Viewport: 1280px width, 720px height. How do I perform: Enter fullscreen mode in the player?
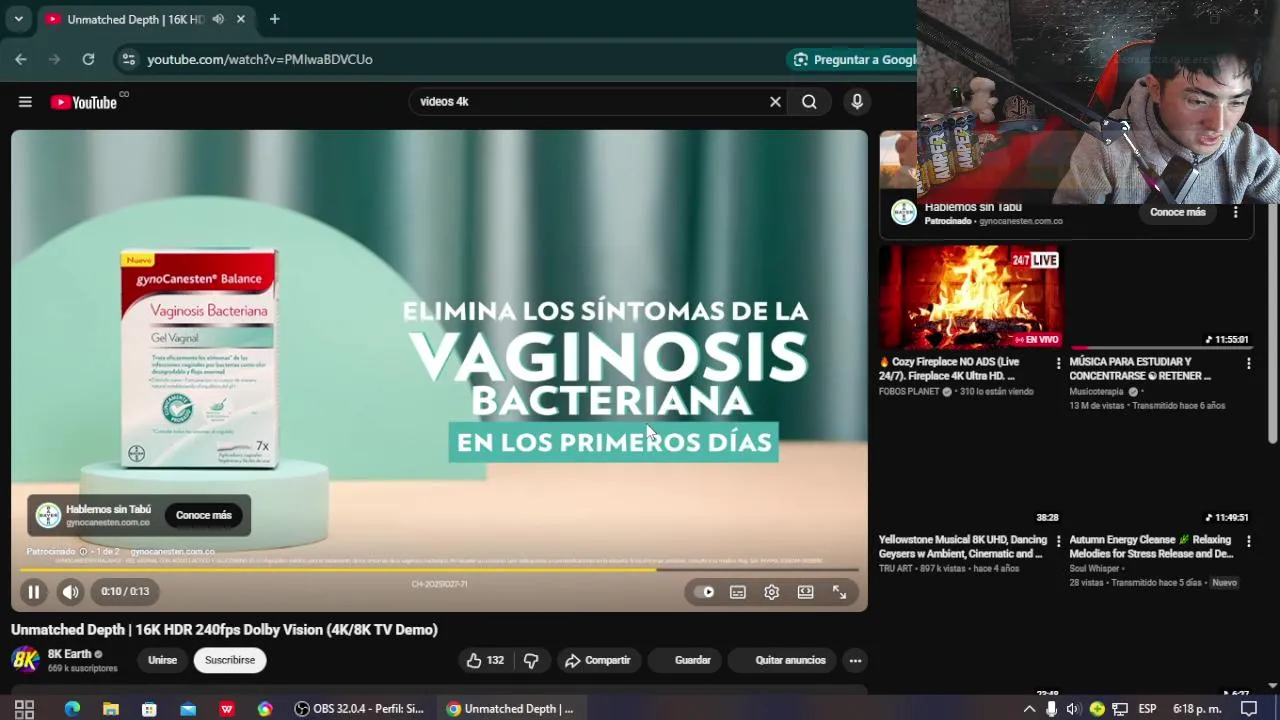tap(839, 592)
